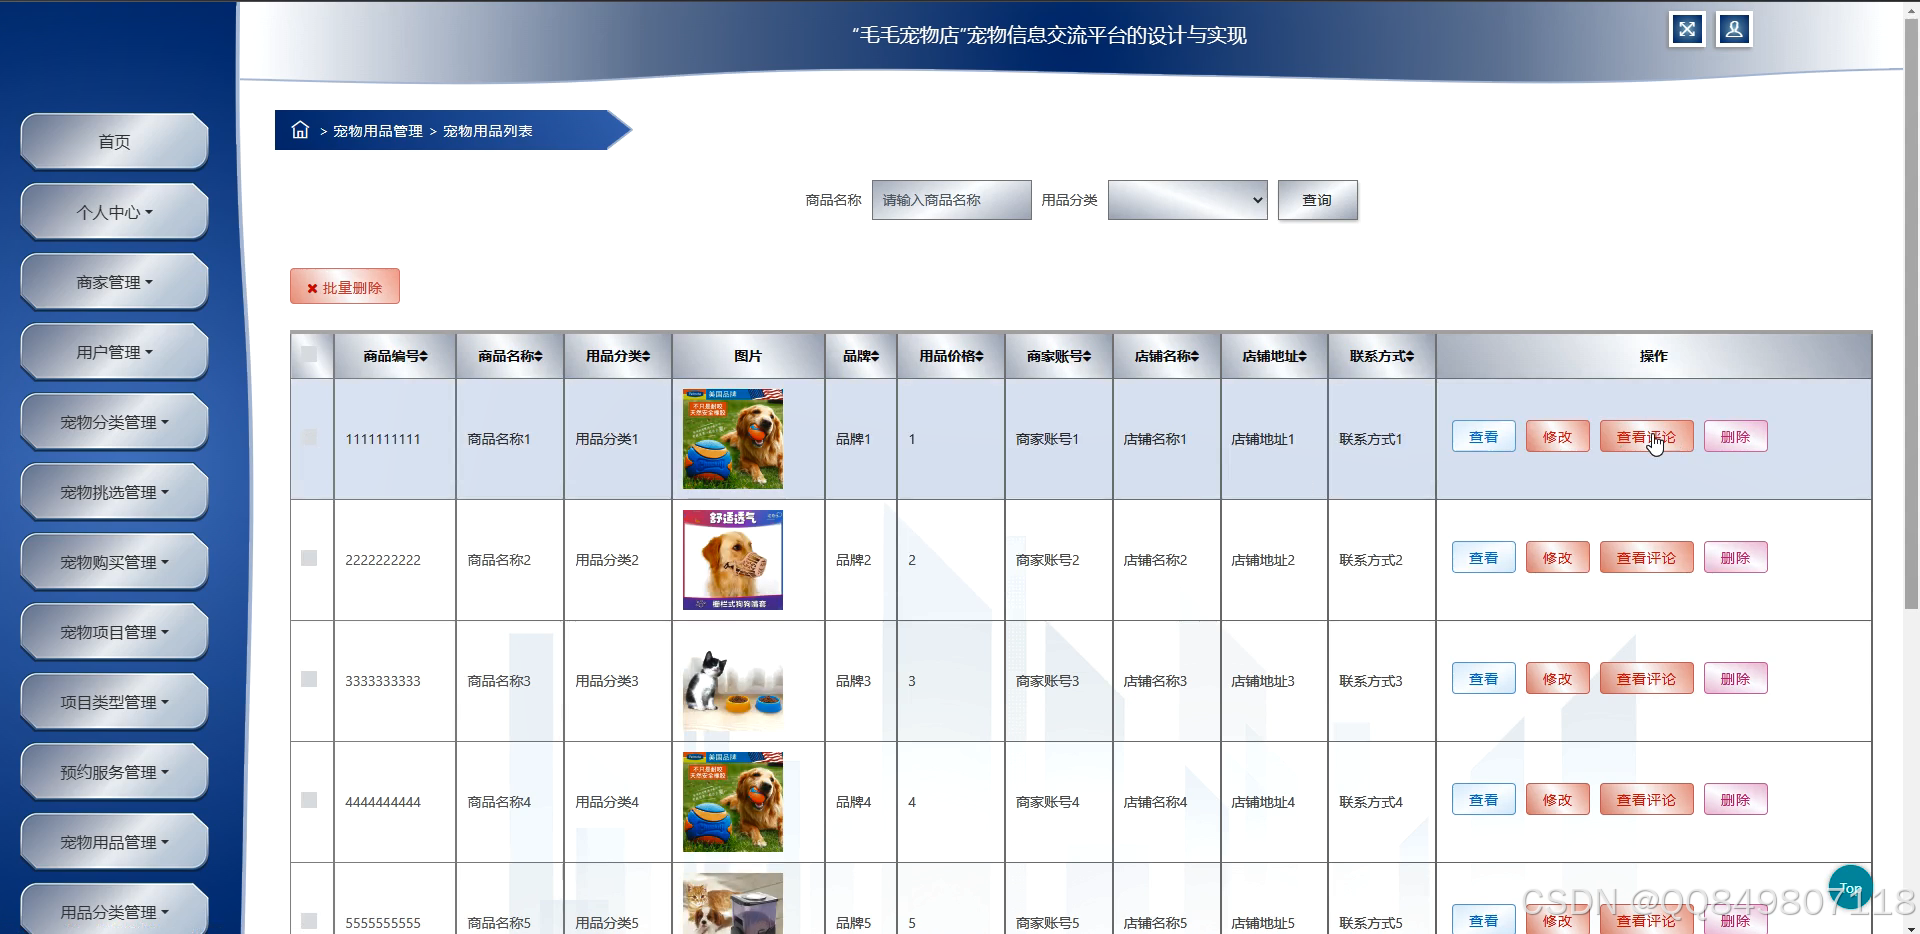This screenshot has width=1920, height=934.
Task: Click the 查询 search button
Action: click(1317, 200)
